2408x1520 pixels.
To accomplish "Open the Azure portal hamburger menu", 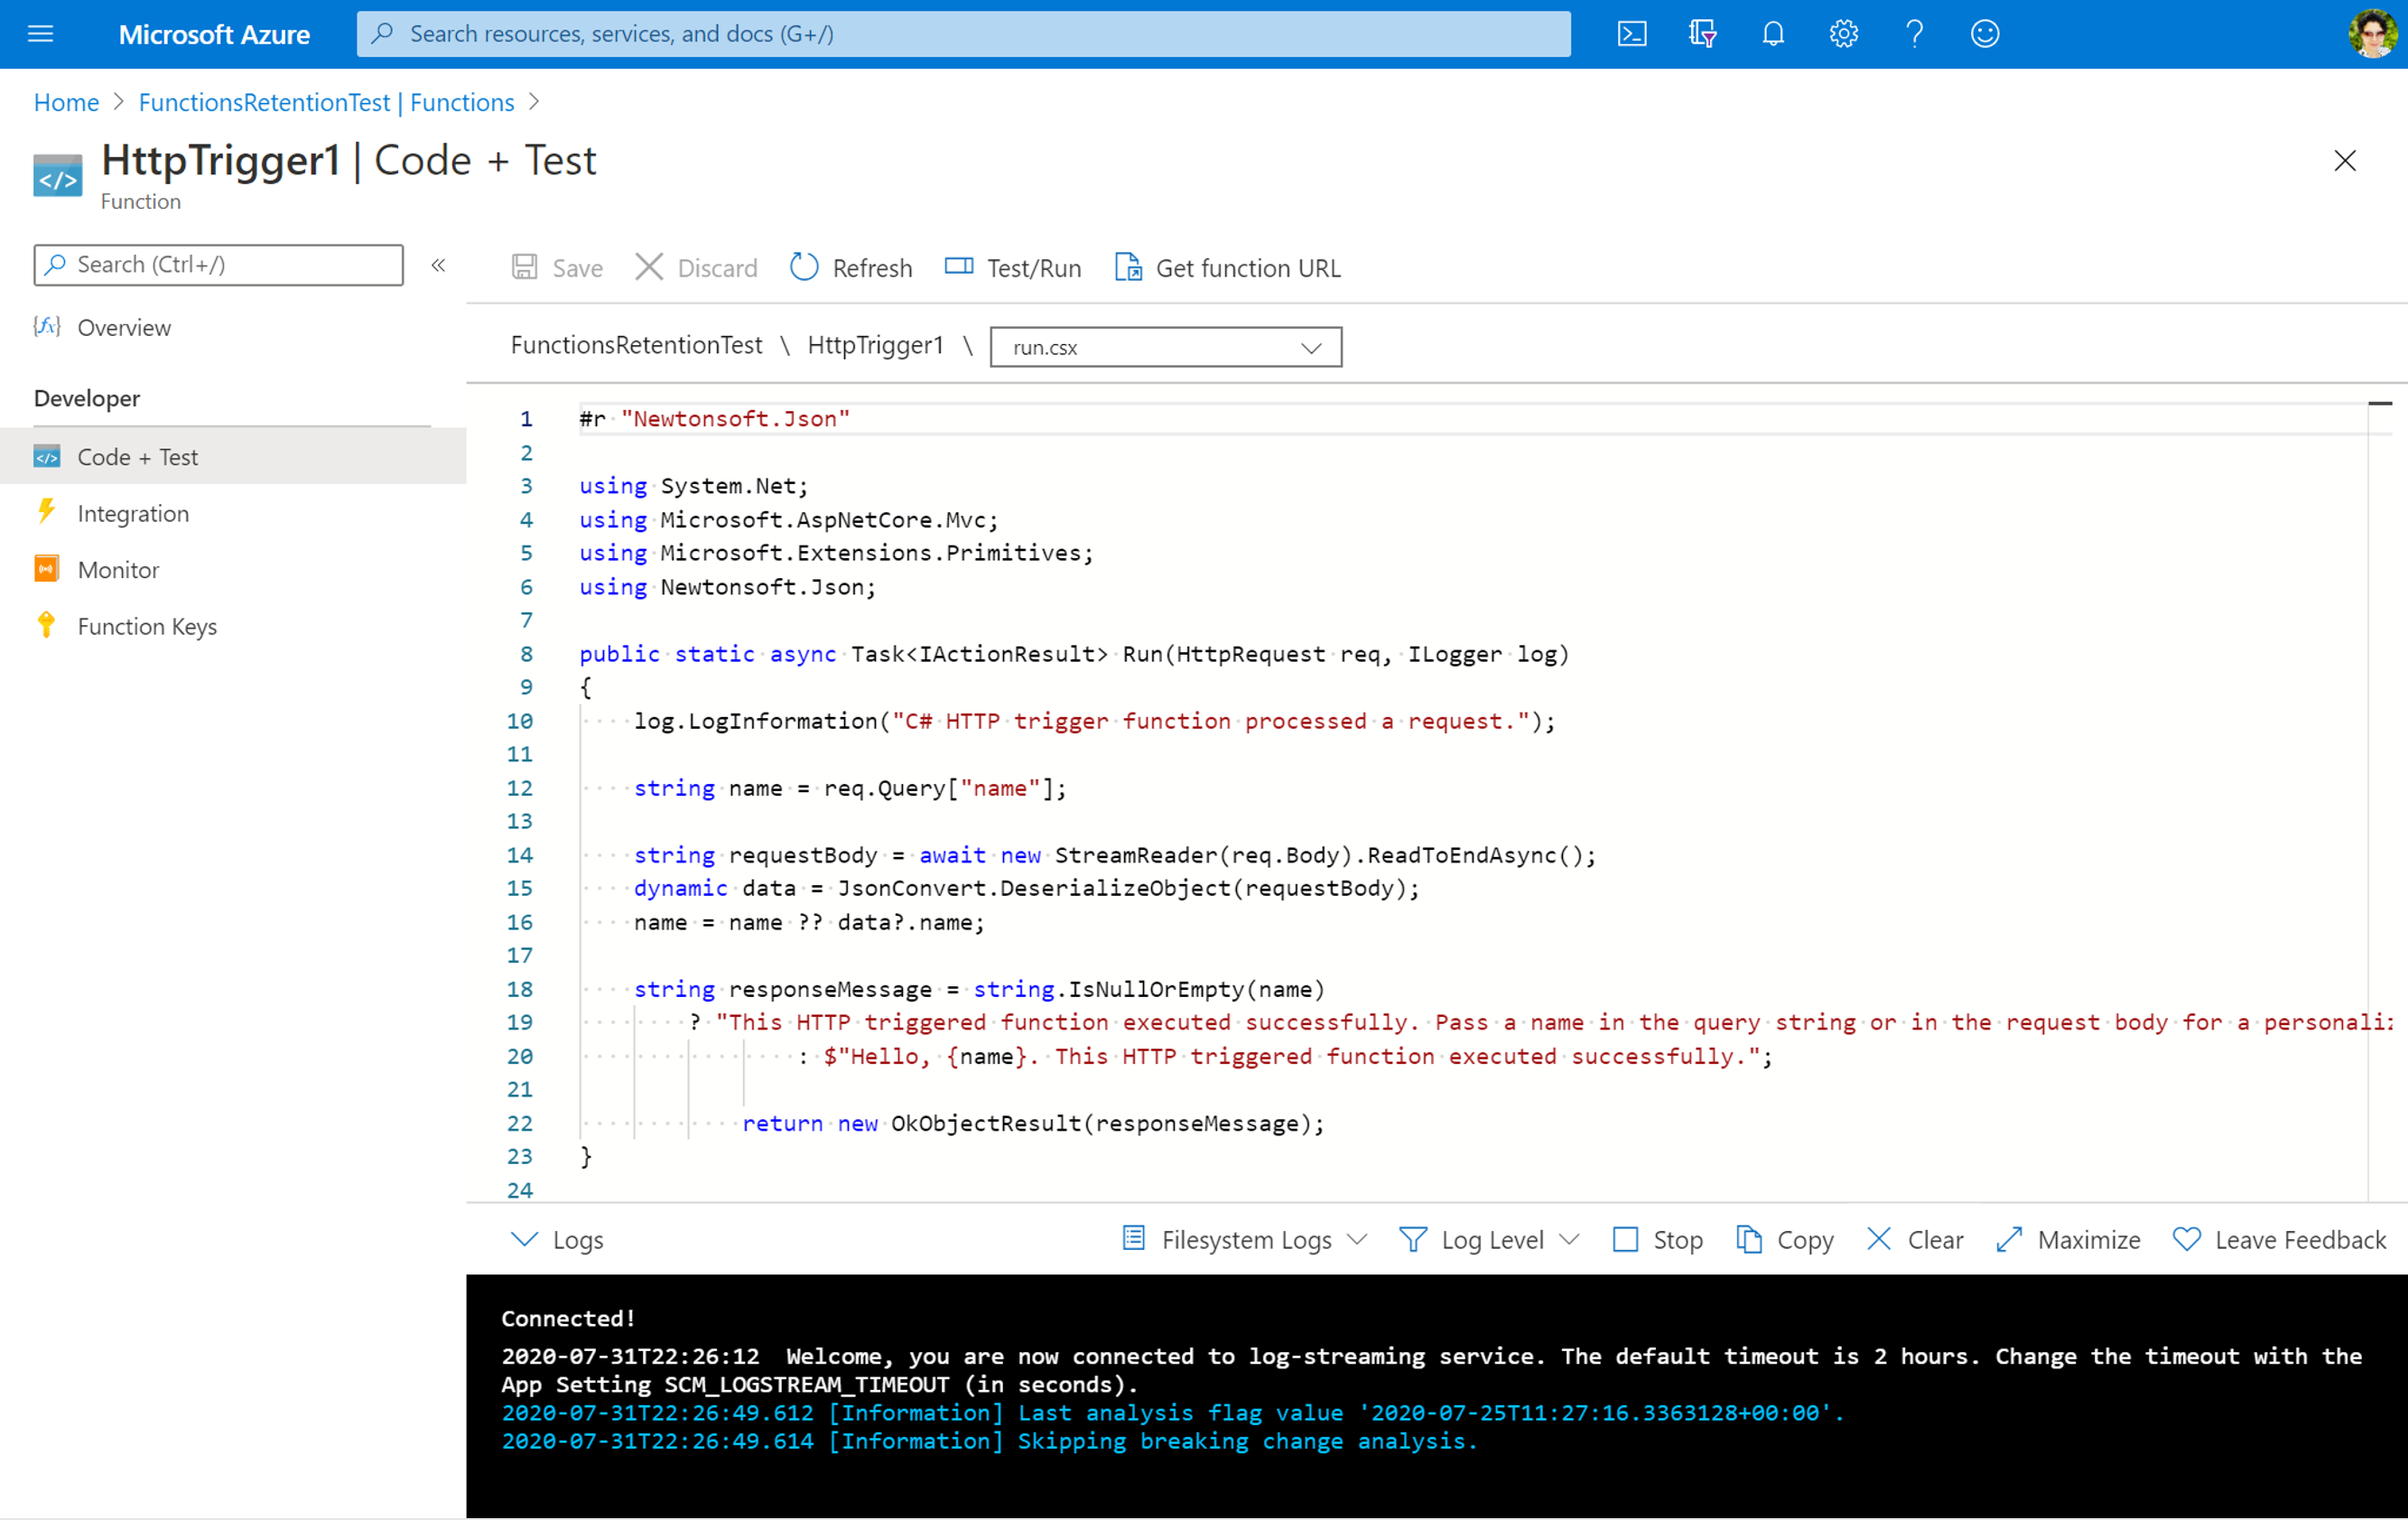I will click(40, 34).
